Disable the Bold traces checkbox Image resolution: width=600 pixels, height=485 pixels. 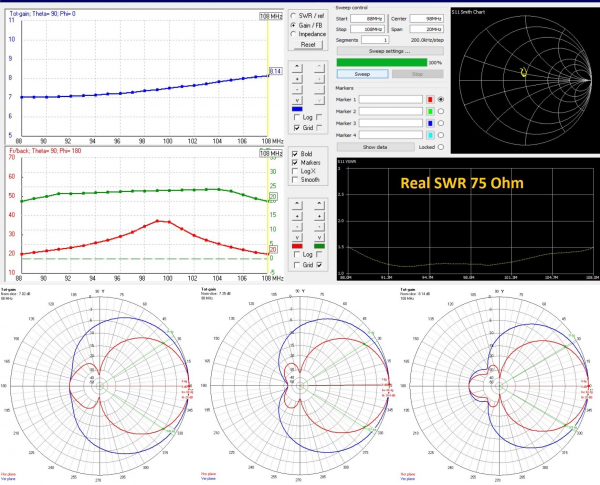(x=295, y=154)
